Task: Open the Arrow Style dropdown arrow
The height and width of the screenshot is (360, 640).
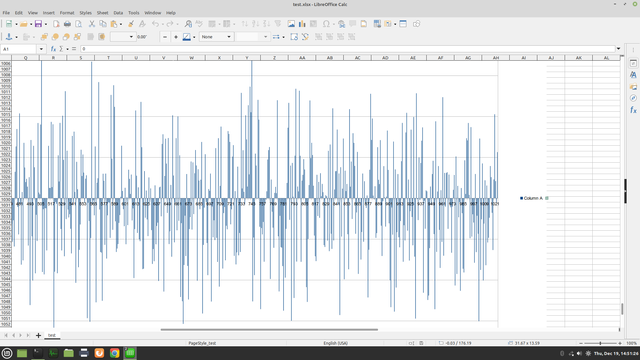Action: tap(283, 37)
